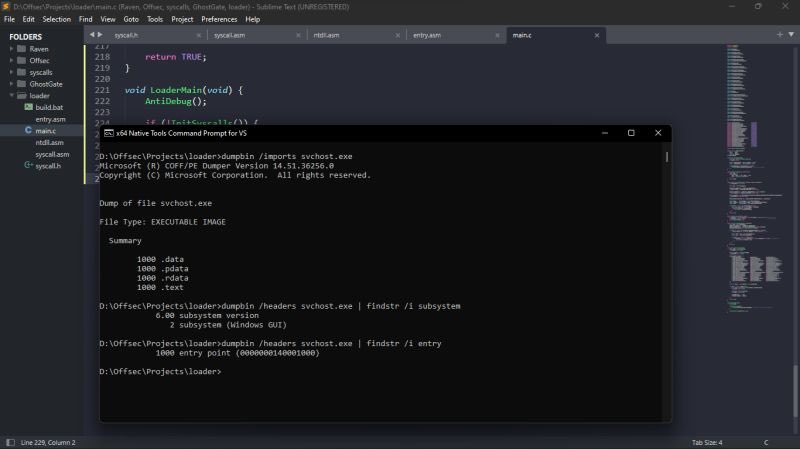Collapse the loader folder
Viewport: 800px width, 449px height.
11,95
